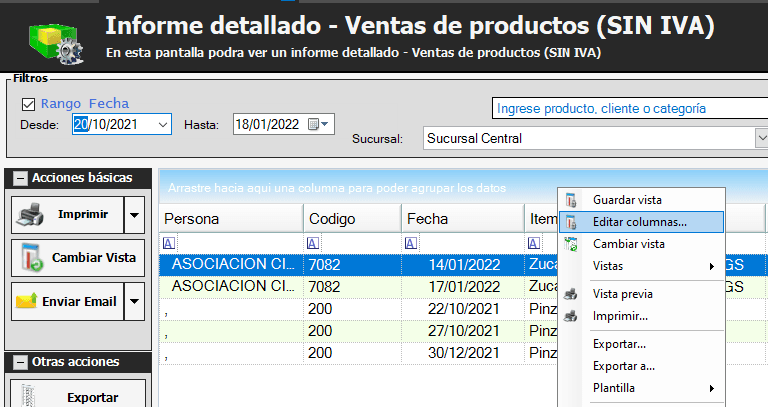Screen dimensions: 768x407
Task: Click the printer icon on Imprimir button
Action: [32, 214]
